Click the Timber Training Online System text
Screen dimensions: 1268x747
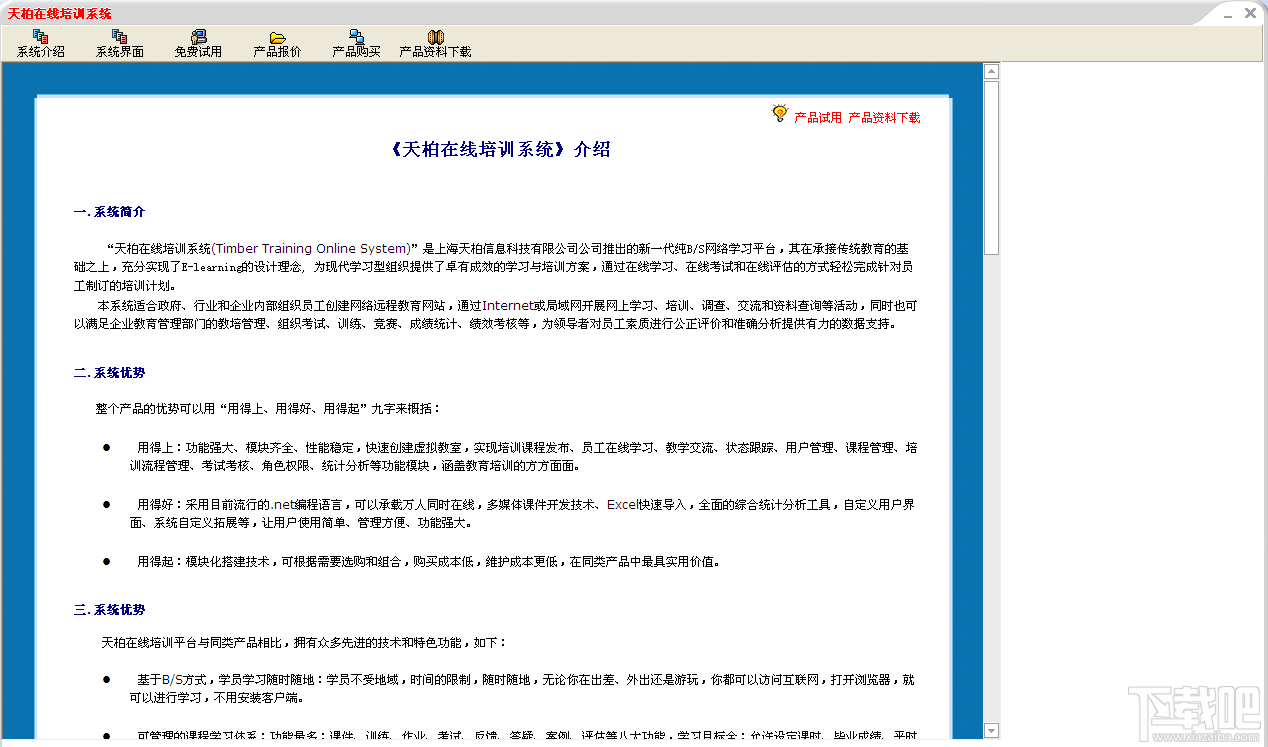[x=311, y=249]
